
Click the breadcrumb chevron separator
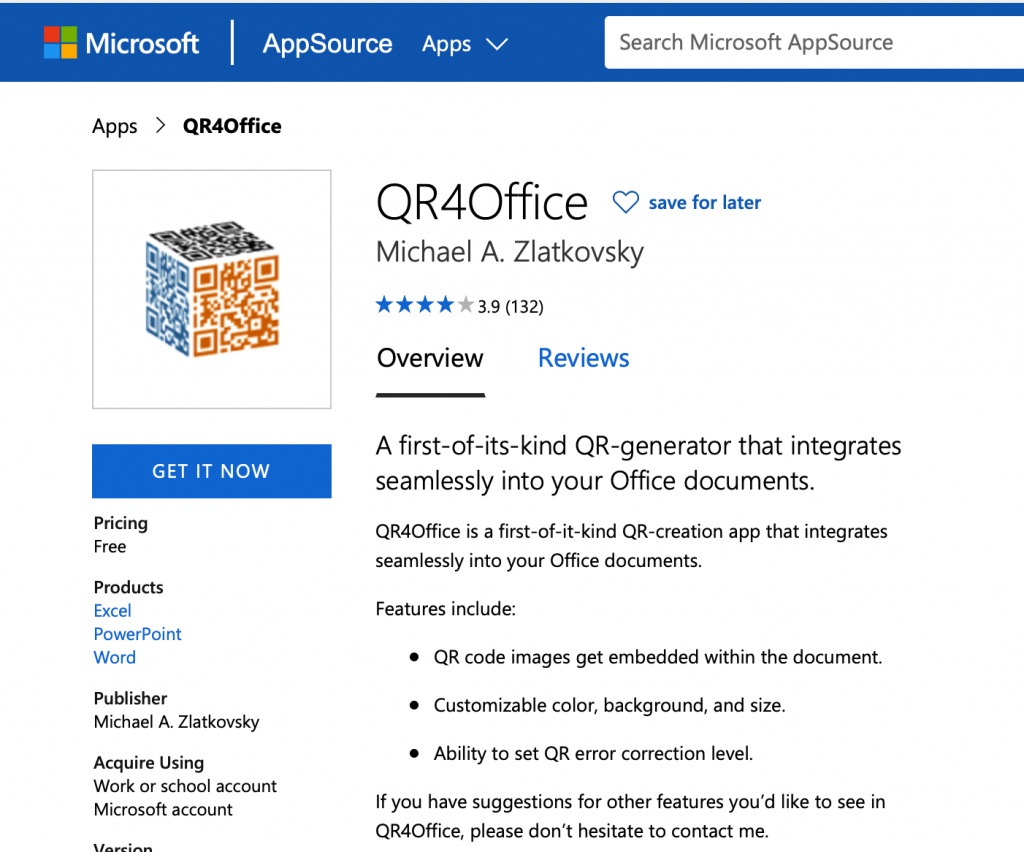160,126
